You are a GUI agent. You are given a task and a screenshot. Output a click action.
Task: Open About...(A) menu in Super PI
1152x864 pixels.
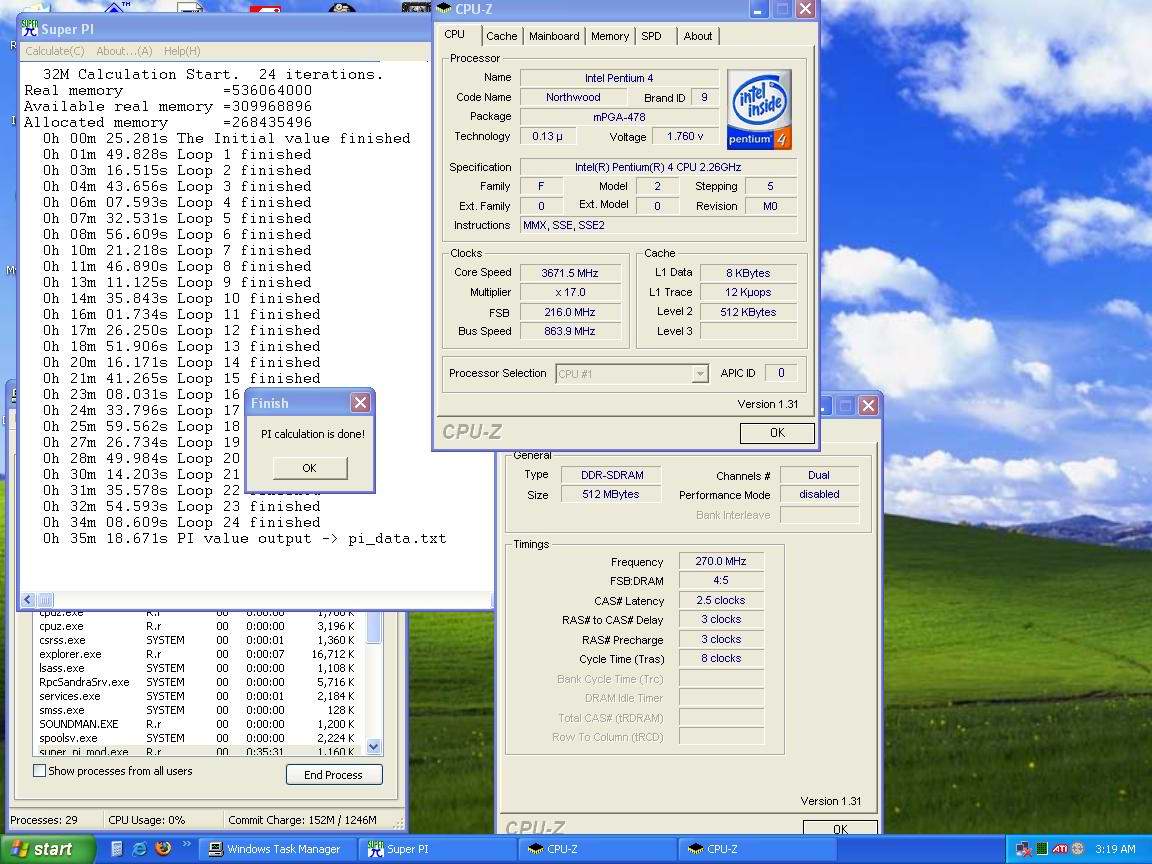tap(124, 51)
